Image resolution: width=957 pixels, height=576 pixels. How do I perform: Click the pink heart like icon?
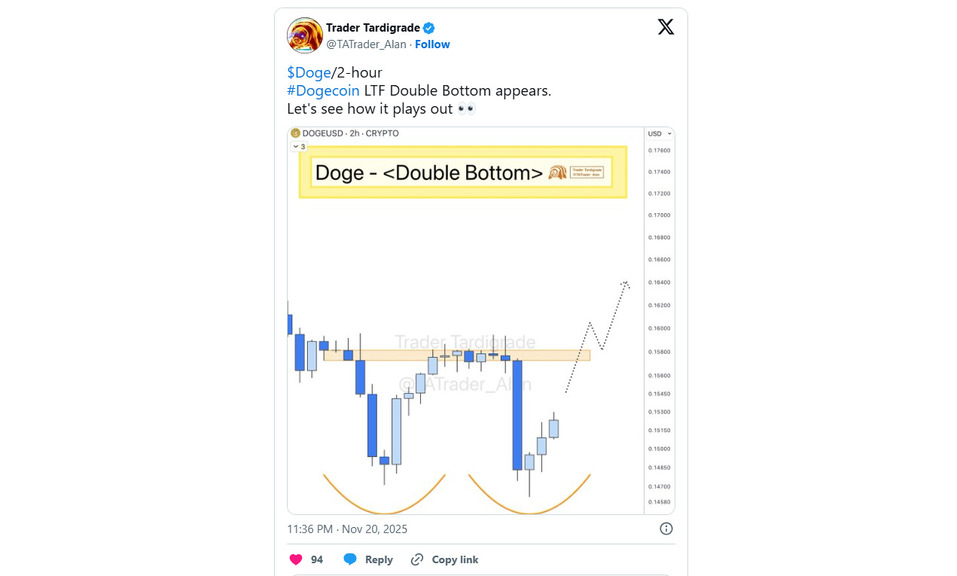(295, 559)
